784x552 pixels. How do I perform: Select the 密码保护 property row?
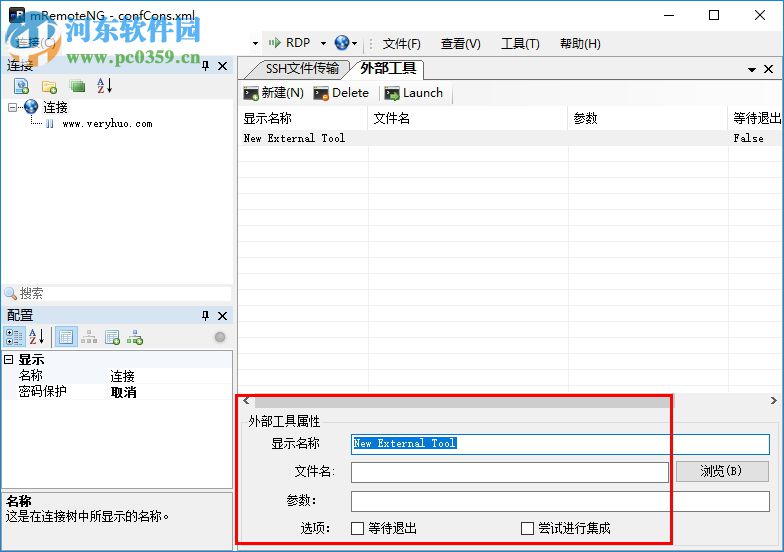point(118,392)
